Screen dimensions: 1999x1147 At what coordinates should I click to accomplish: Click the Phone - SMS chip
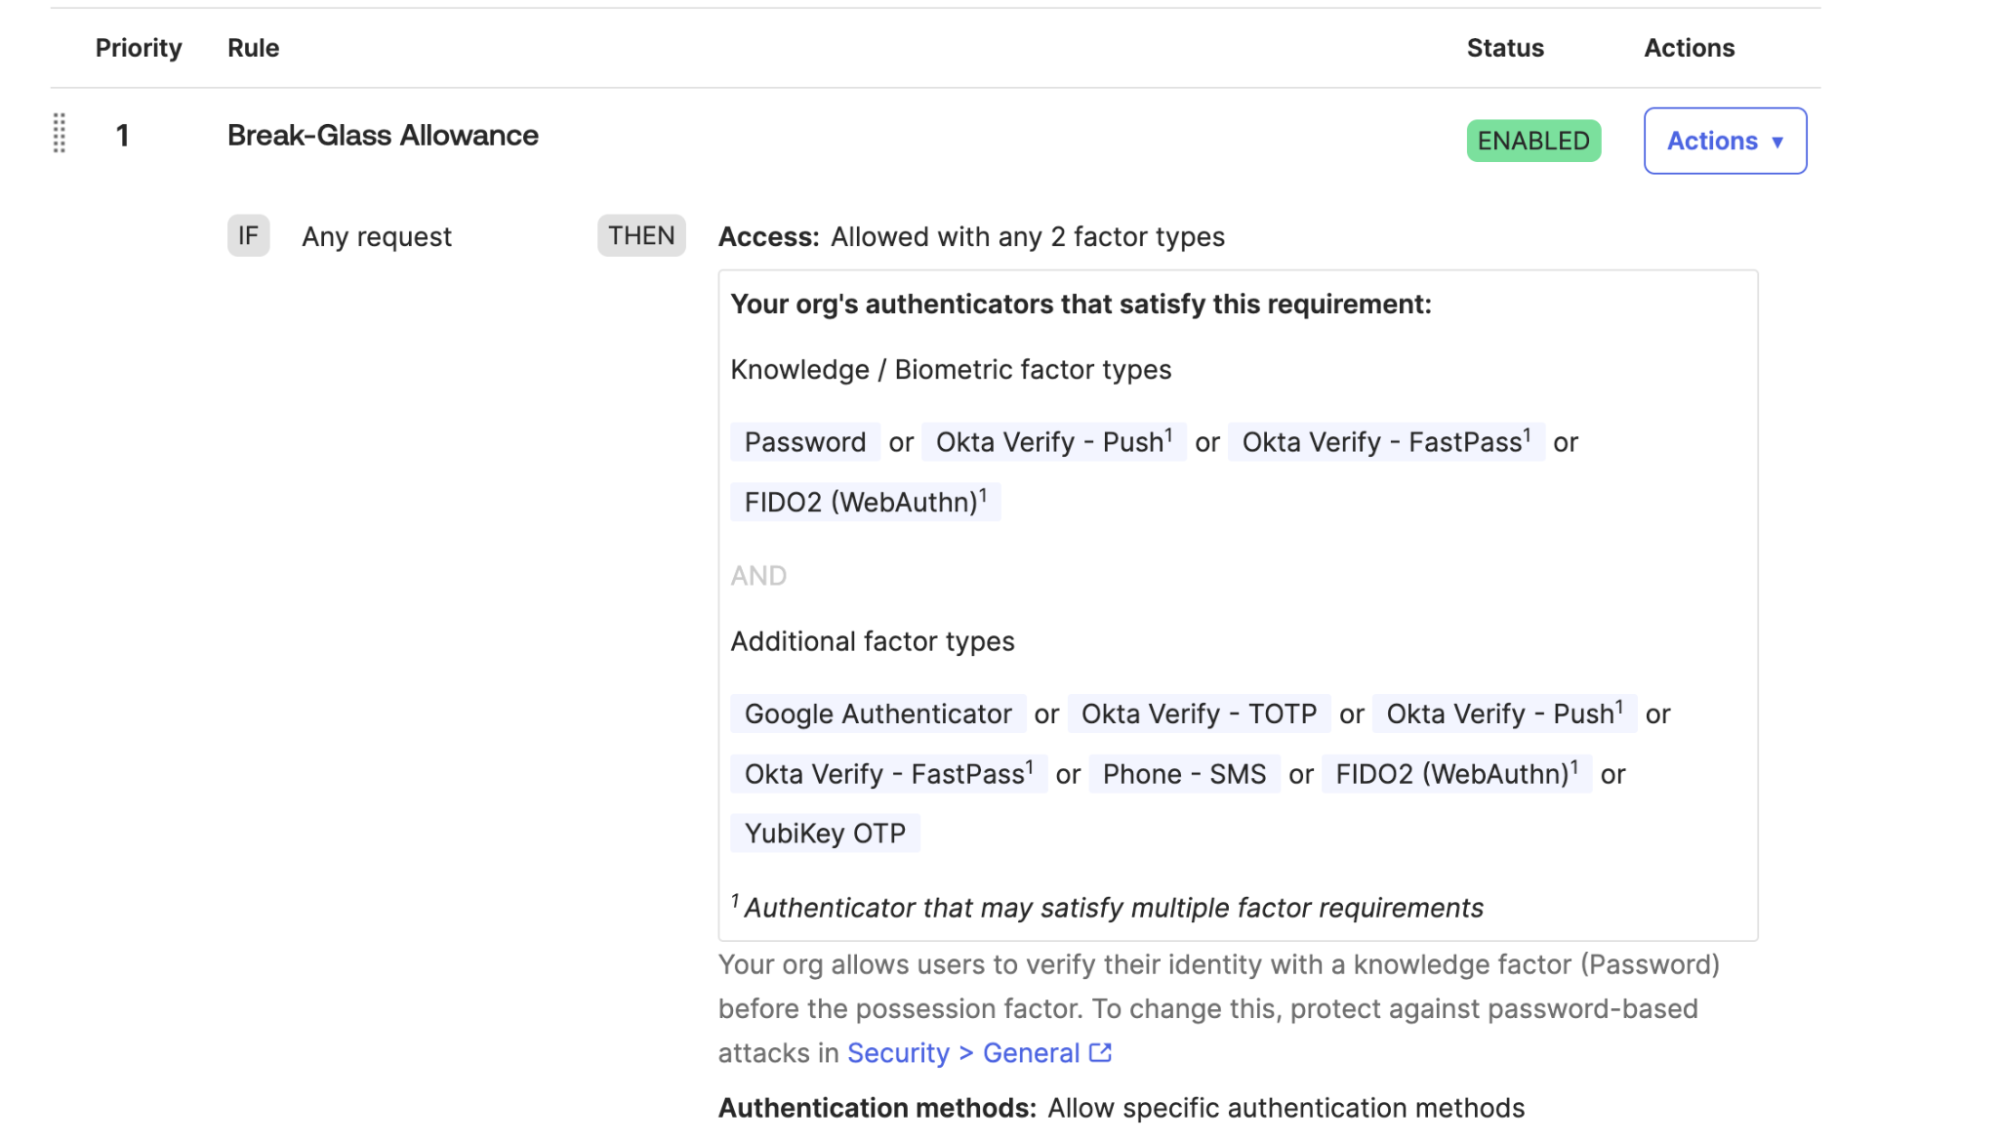[1183, 774]
